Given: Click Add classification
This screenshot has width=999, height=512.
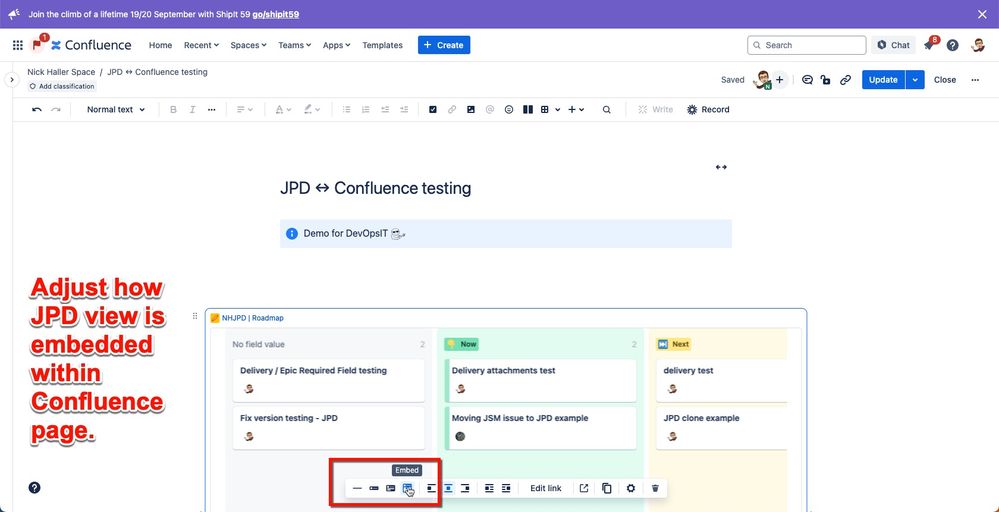Looking at the screenshot, I should coord(62,86).
